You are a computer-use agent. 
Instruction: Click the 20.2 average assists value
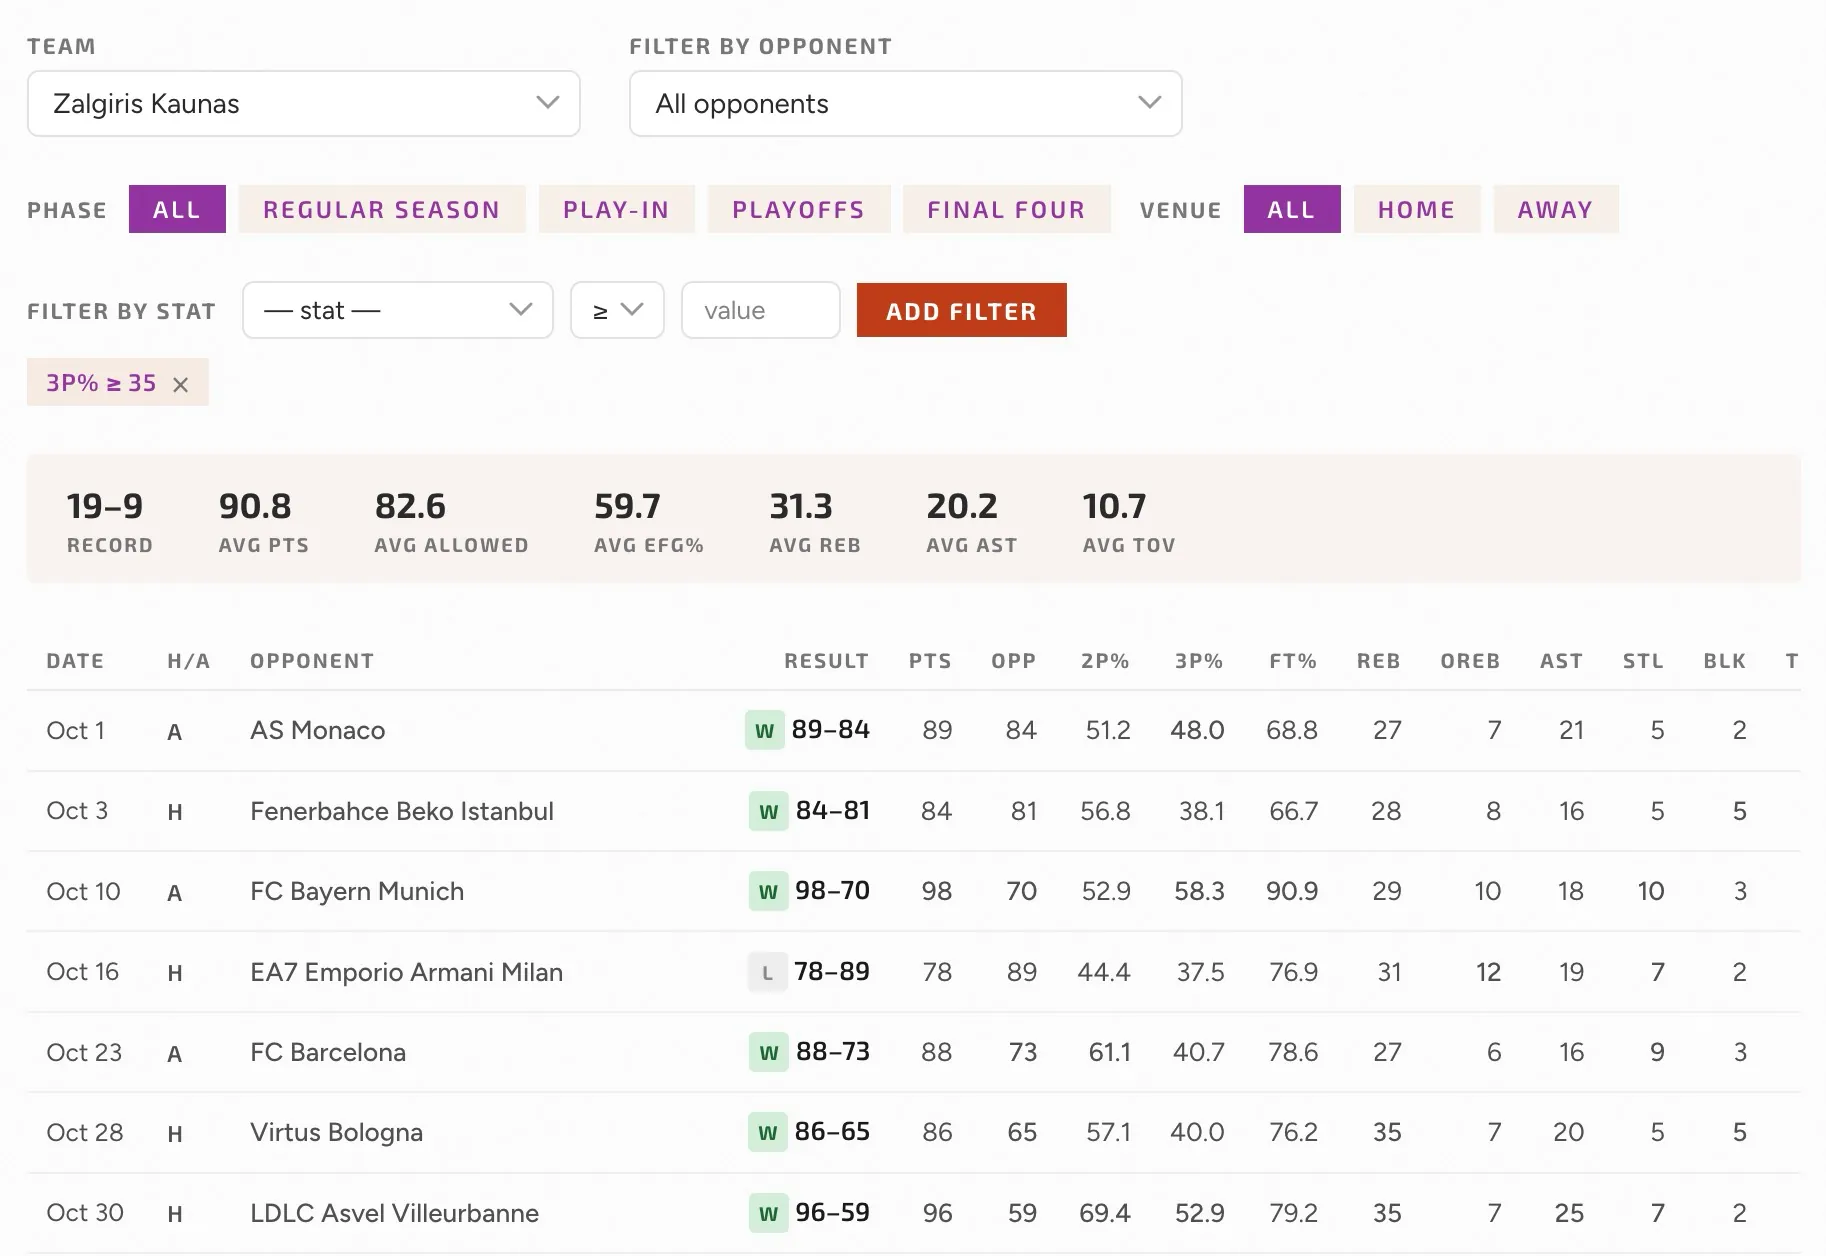tap(962, 506)
